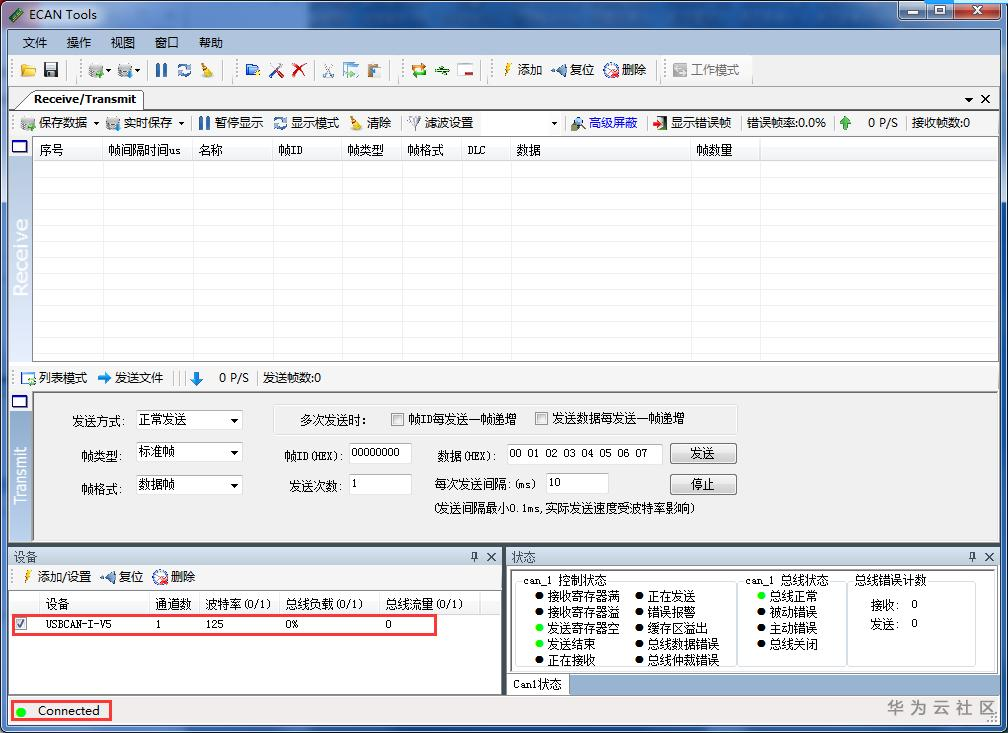Click the green USB connector icon
1008x733 pixels.
[x=442, y=70]
